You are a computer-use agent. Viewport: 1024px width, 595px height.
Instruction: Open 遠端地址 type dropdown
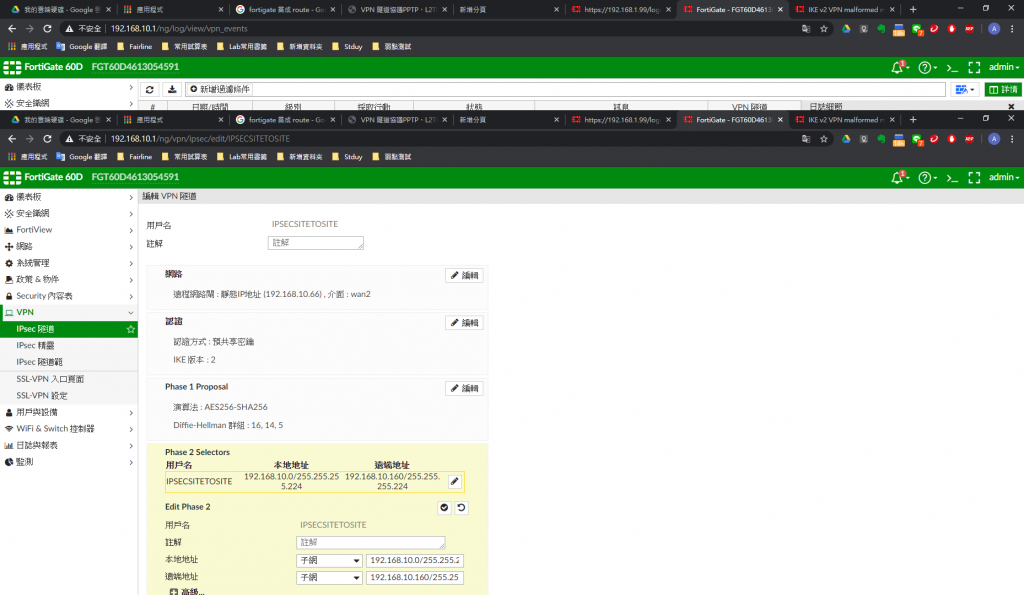coord(329,577)
